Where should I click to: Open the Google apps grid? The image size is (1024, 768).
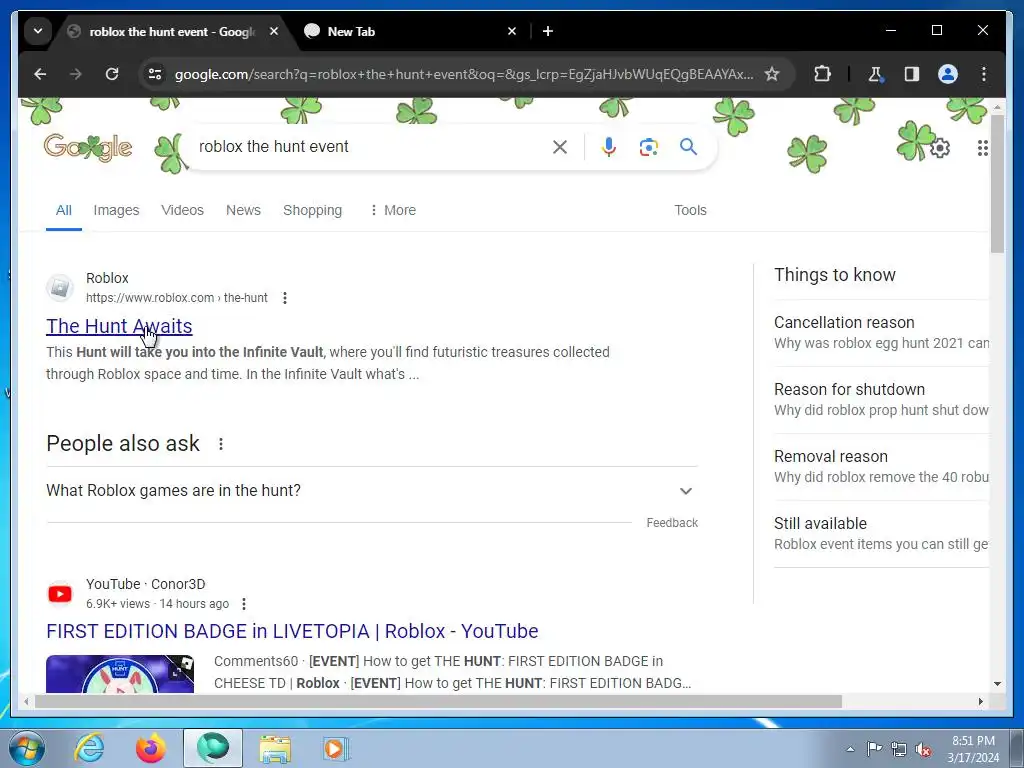pos(982,148)
